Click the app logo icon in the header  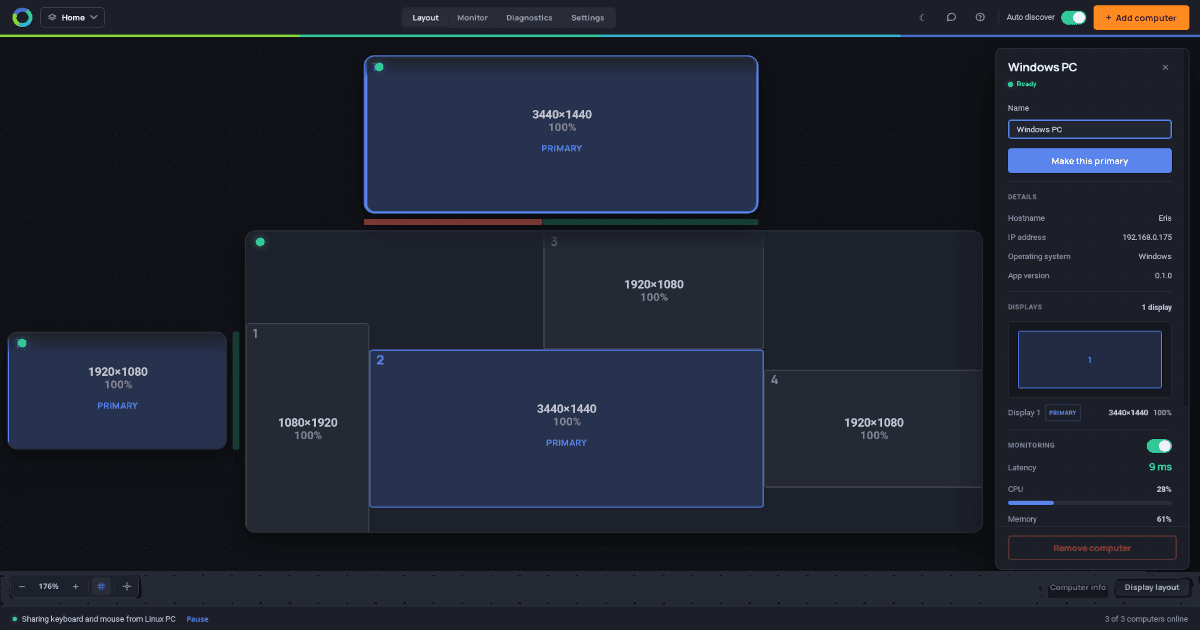point(22,17)
